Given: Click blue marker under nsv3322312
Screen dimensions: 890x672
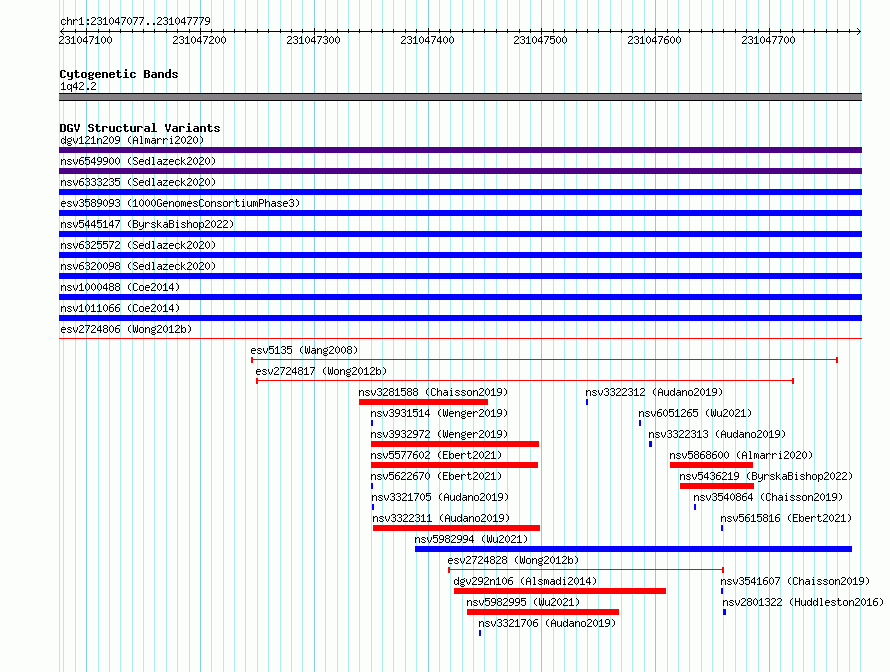Looking at the screenshot, I should coord(587,402).
